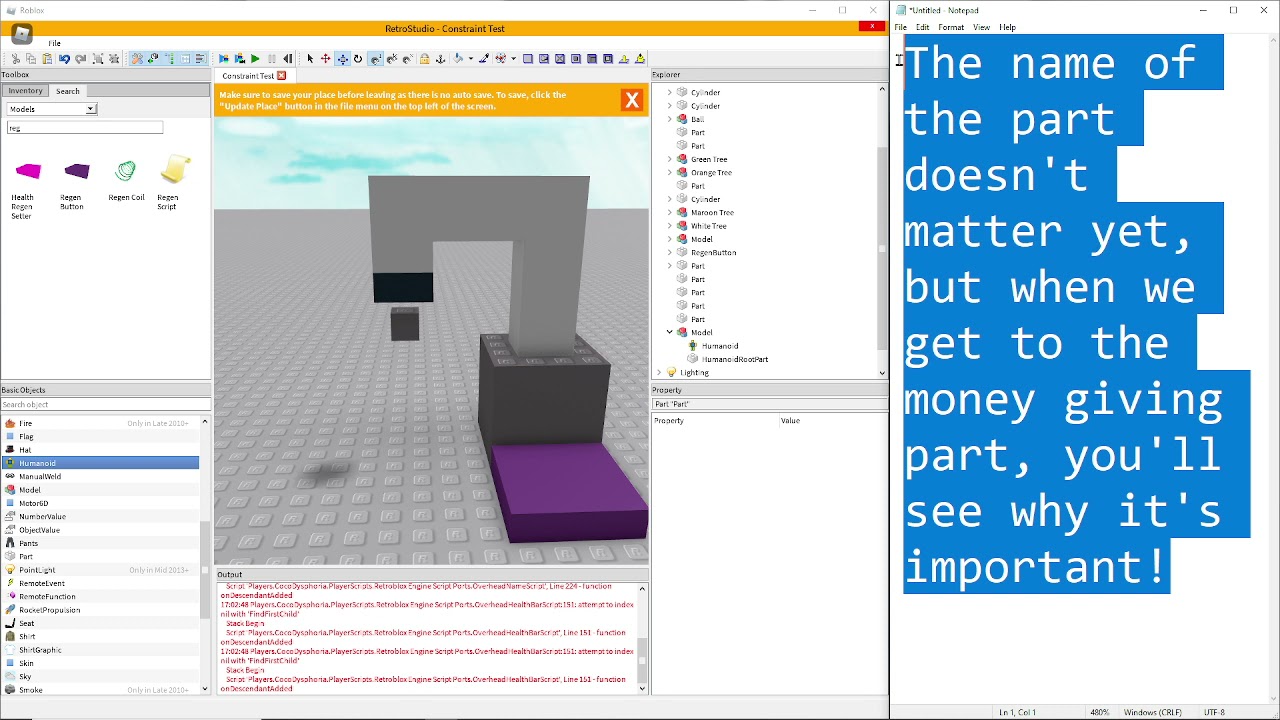
Task: Close the Constraint Test tab
Action: (x=281, y=76)
